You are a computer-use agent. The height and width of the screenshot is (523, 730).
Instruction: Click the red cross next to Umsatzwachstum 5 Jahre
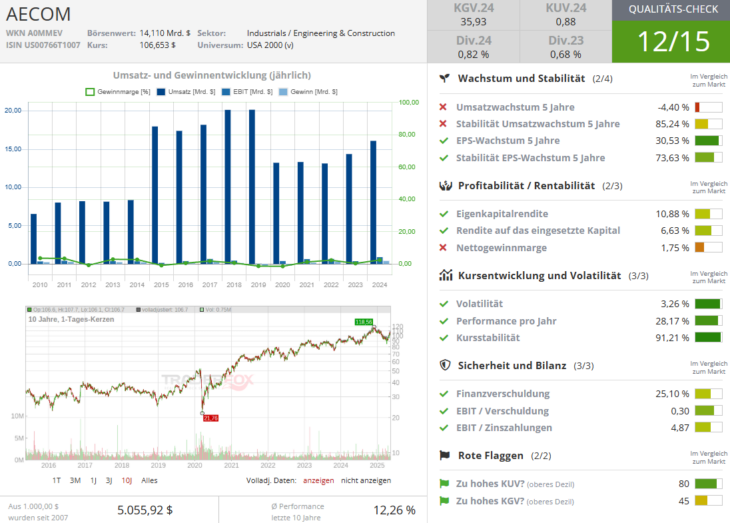(x=443, y=107)
